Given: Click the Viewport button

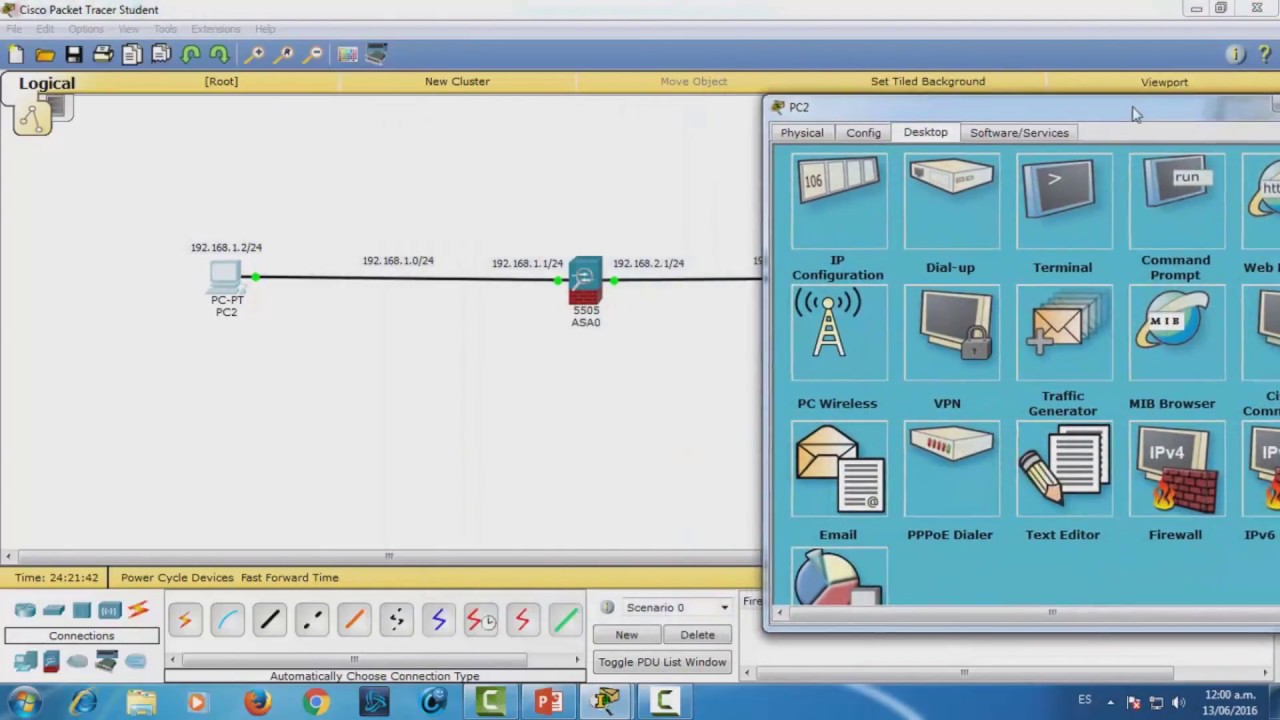Looking at the screenshot, I should point(1164,82).
